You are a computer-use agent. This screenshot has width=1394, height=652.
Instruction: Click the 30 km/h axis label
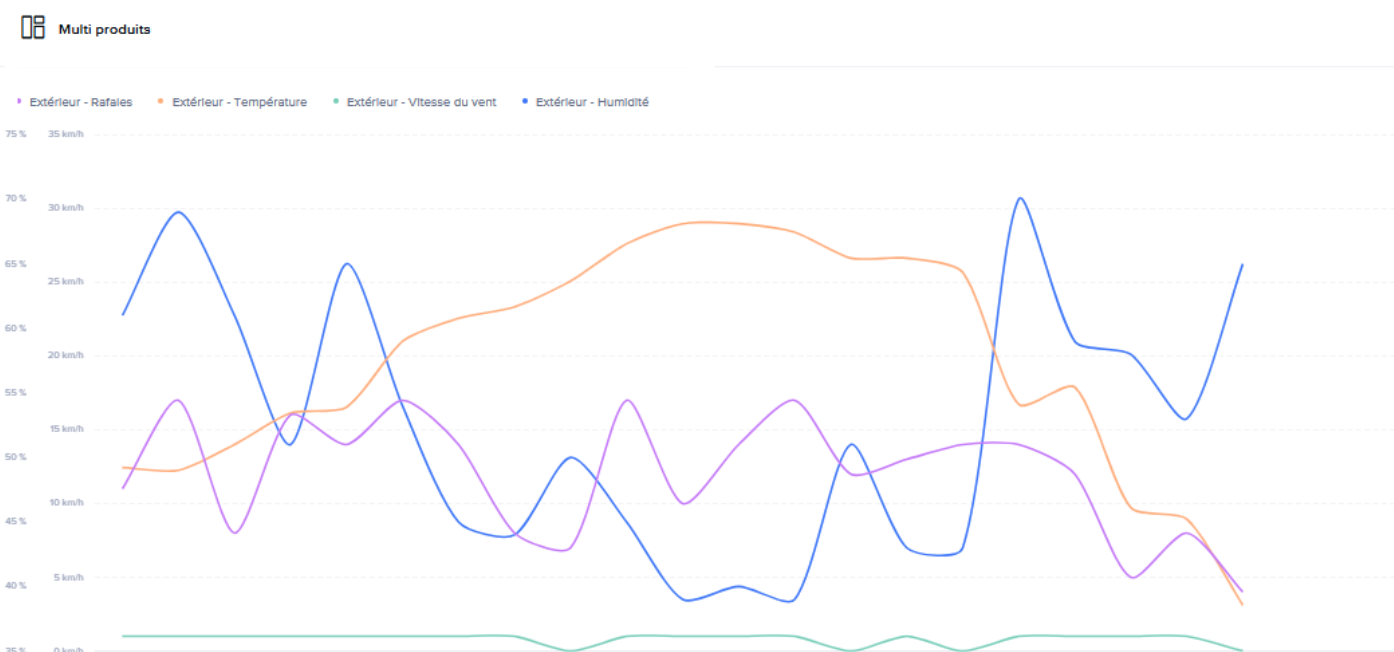click(66, 208)
